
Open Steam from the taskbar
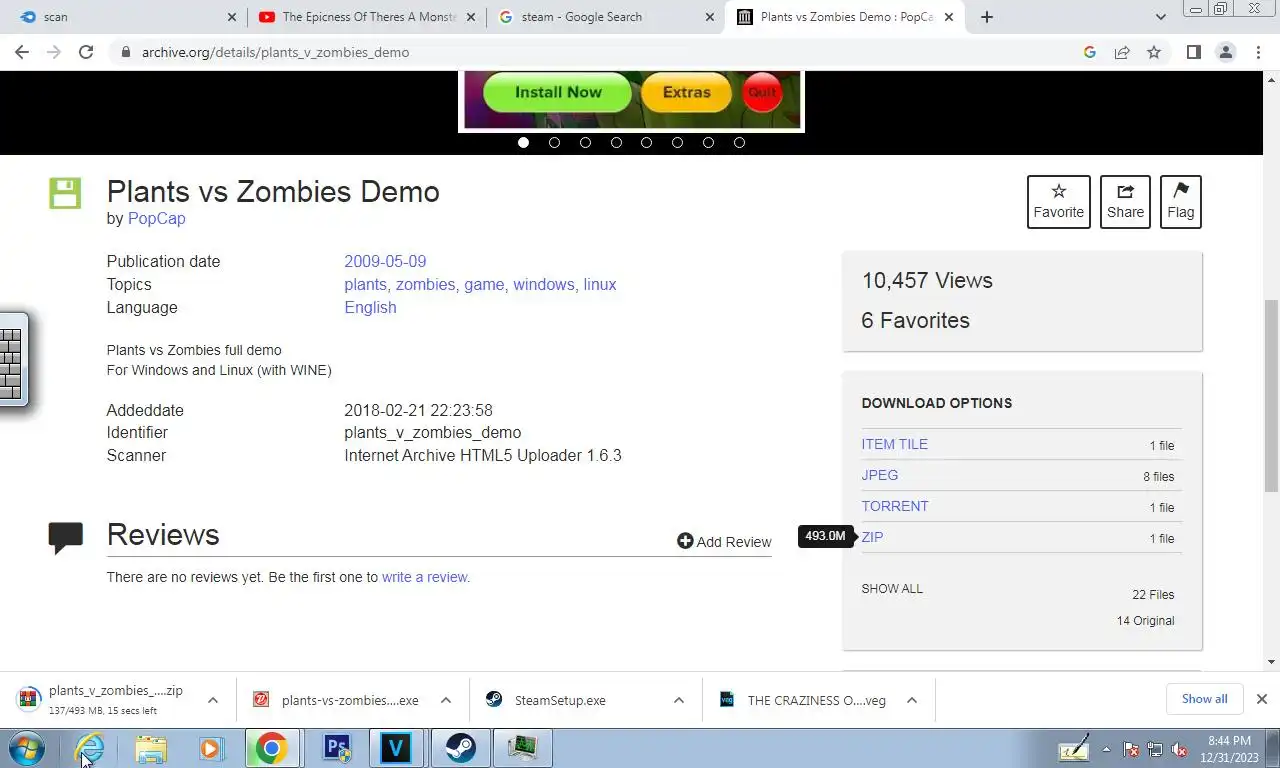click(x=460, y=748)
